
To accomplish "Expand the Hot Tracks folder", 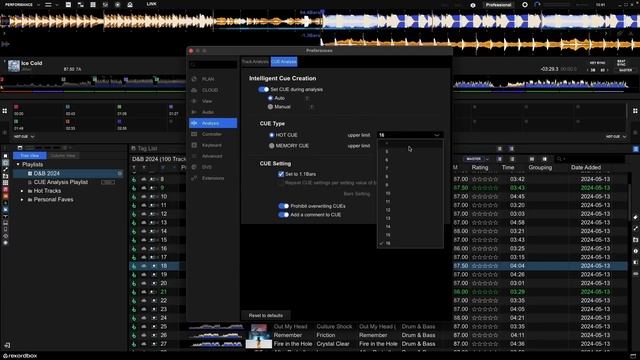I will tap(22, 191).
